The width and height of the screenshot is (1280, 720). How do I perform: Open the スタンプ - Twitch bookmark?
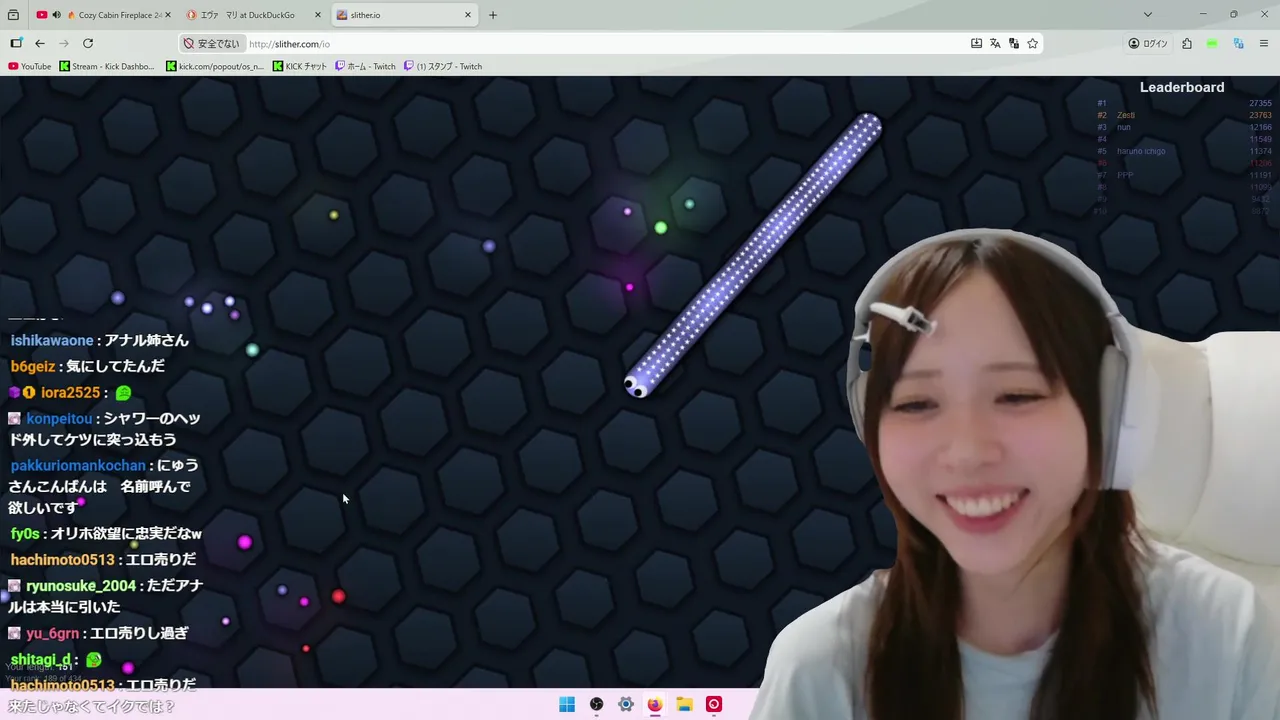(x=443, y=66)
